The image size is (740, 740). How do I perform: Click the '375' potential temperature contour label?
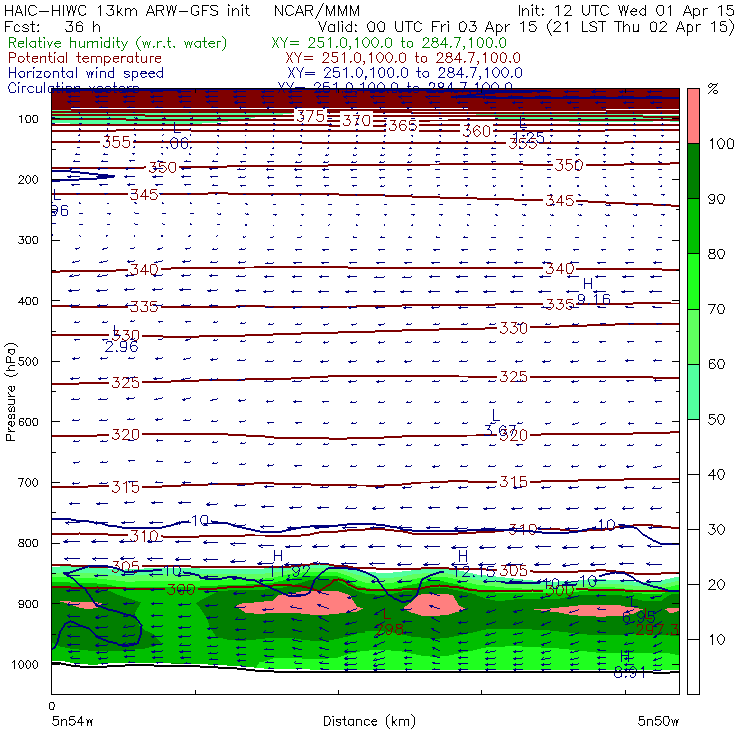tap(311, 116)
